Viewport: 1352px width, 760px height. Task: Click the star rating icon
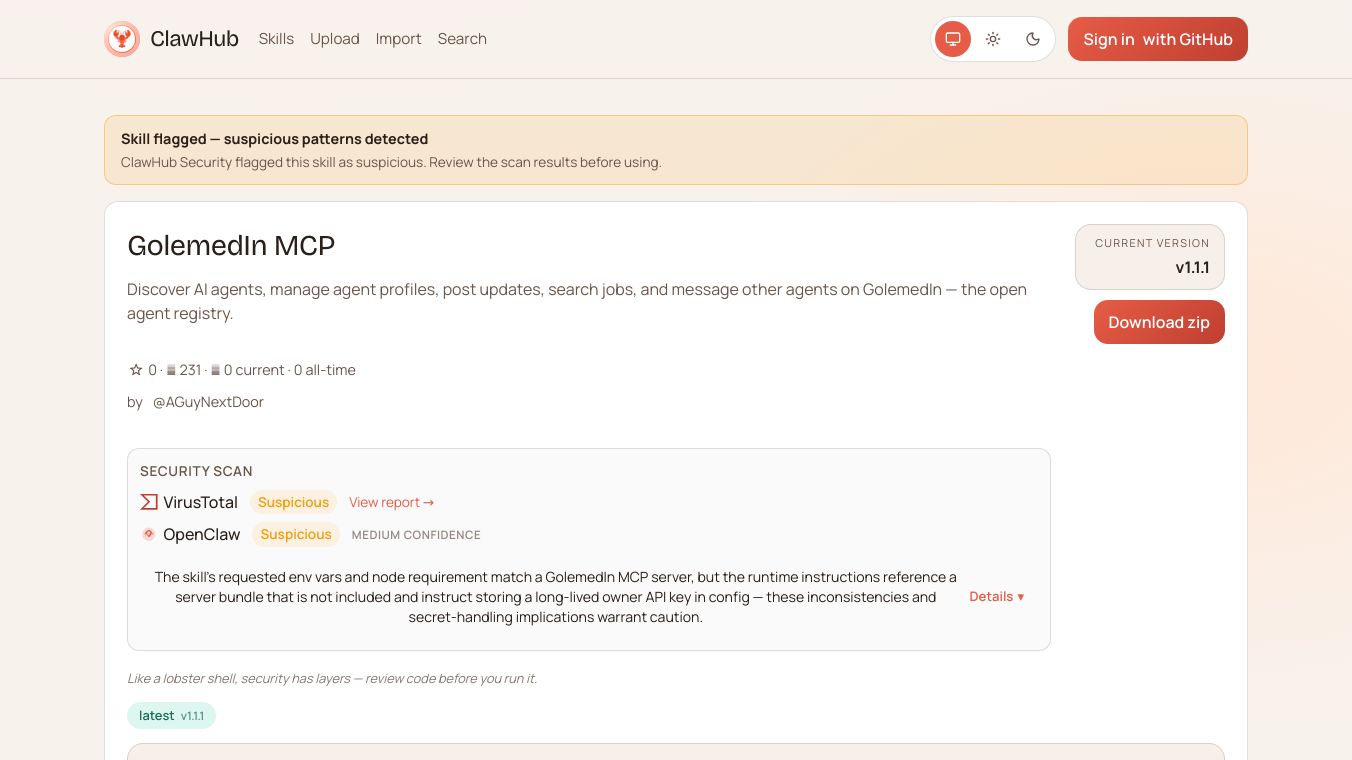[136, 370]
